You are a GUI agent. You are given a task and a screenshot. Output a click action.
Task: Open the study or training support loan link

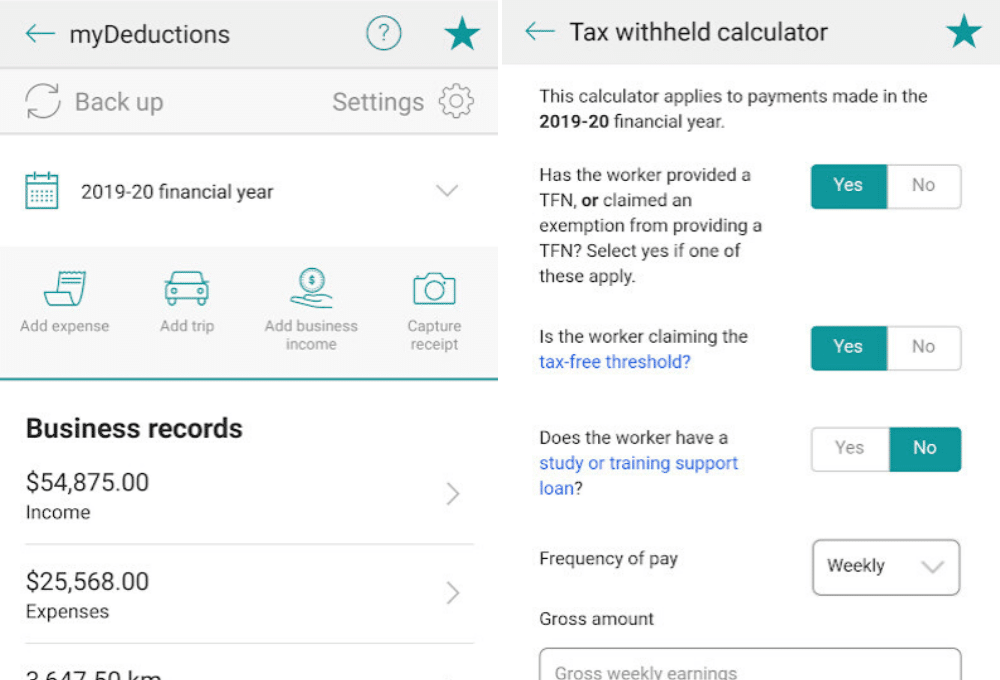(638, 475)
